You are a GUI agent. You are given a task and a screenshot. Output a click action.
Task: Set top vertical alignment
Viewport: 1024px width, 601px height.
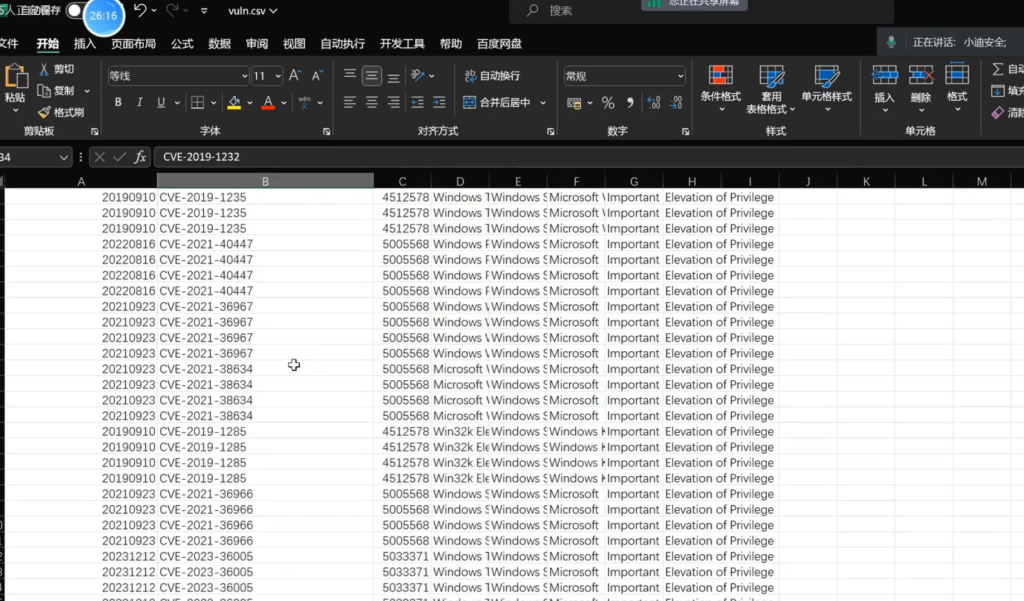(x=350, y=76)
